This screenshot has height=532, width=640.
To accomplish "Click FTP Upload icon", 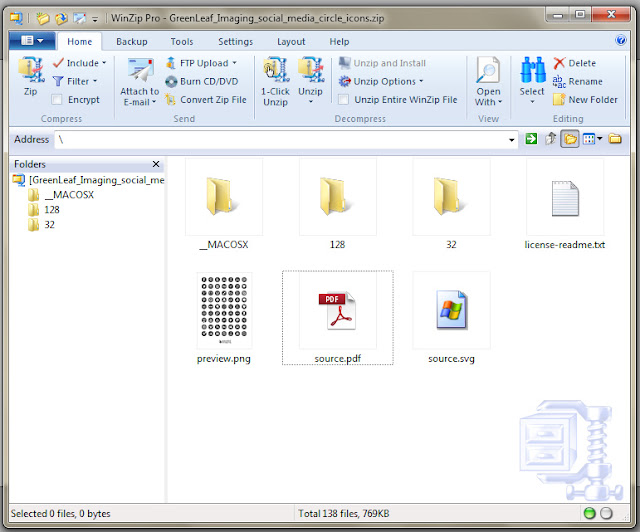I will tap(171, 63).
